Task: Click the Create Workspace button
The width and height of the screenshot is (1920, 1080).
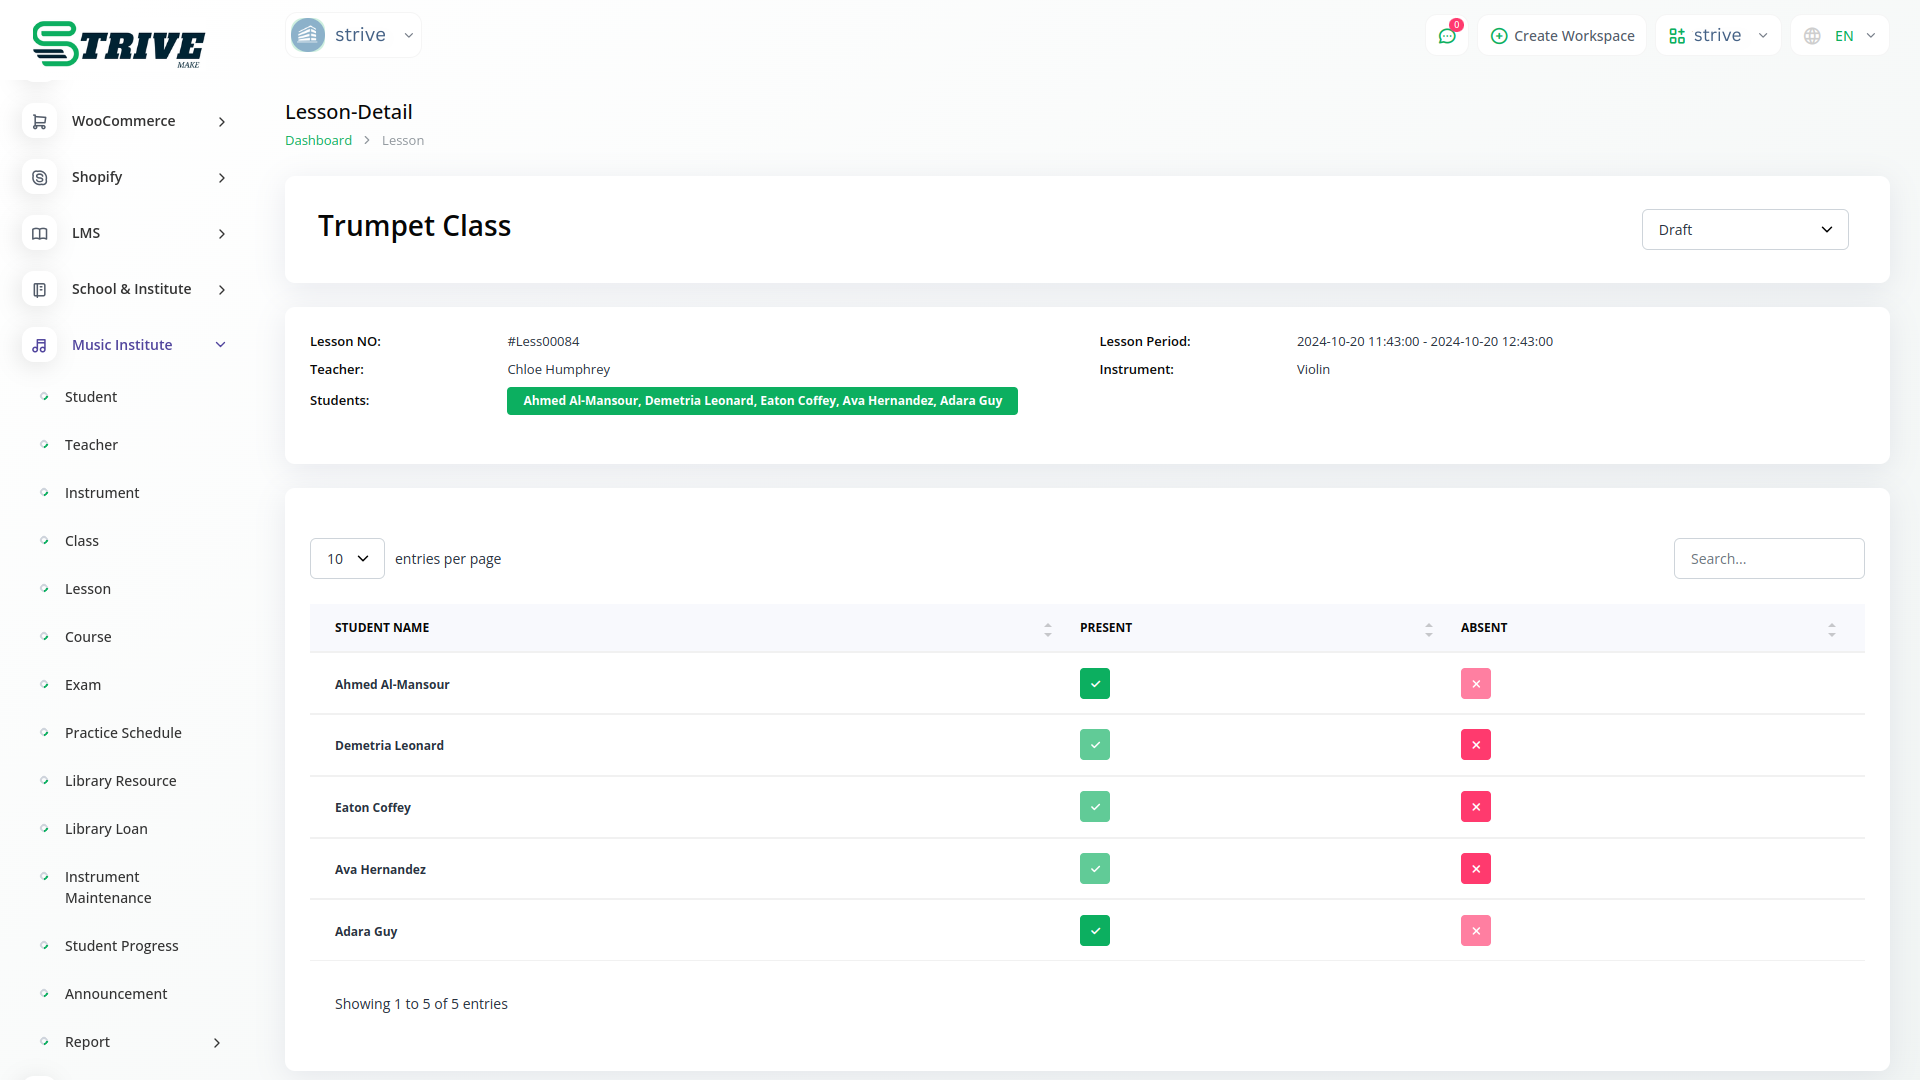Action: click(1562, 36)
